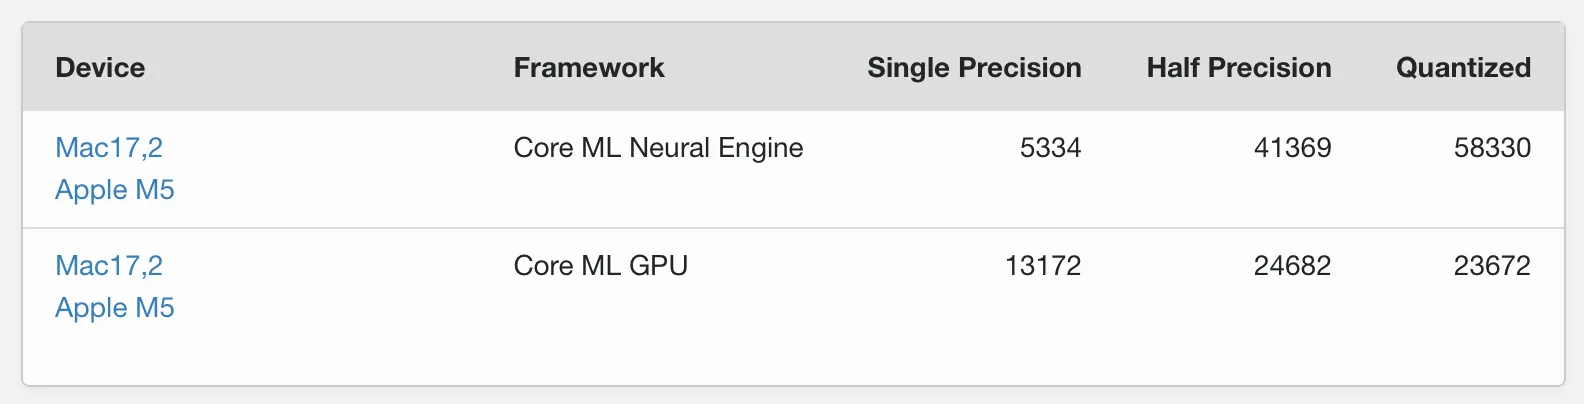Viewport: 1584px width, 404px height.
Task: Click the Framework column header
Action: [589, 68]
